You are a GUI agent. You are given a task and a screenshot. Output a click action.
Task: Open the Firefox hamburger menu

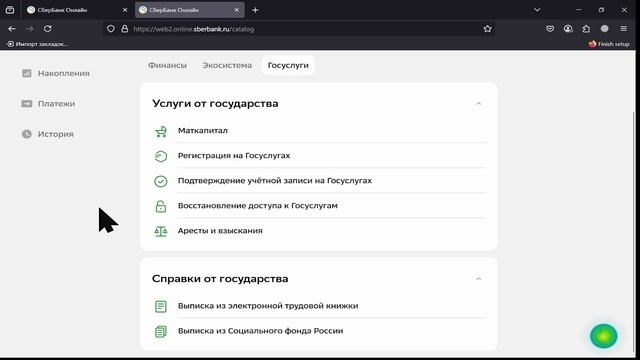pos(623,29)
